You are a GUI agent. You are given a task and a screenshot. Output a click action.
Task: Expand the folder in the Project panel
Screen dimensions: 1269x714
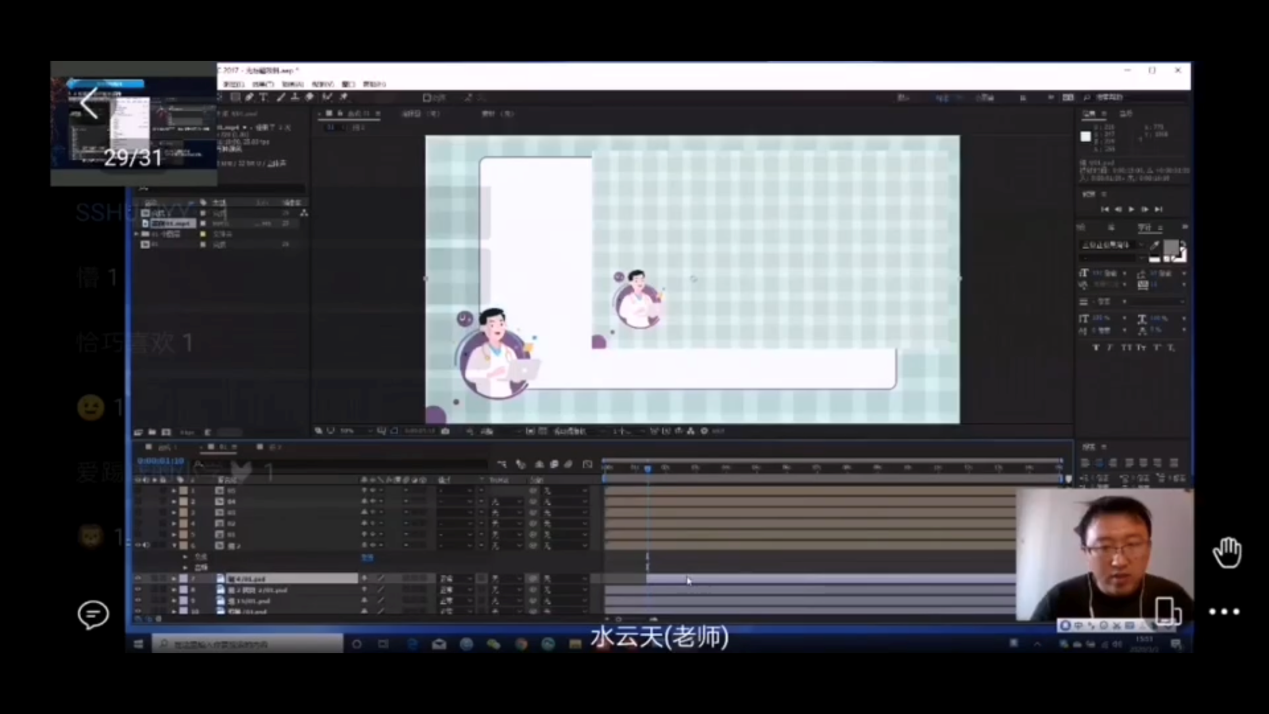click(x=138, y=234)
